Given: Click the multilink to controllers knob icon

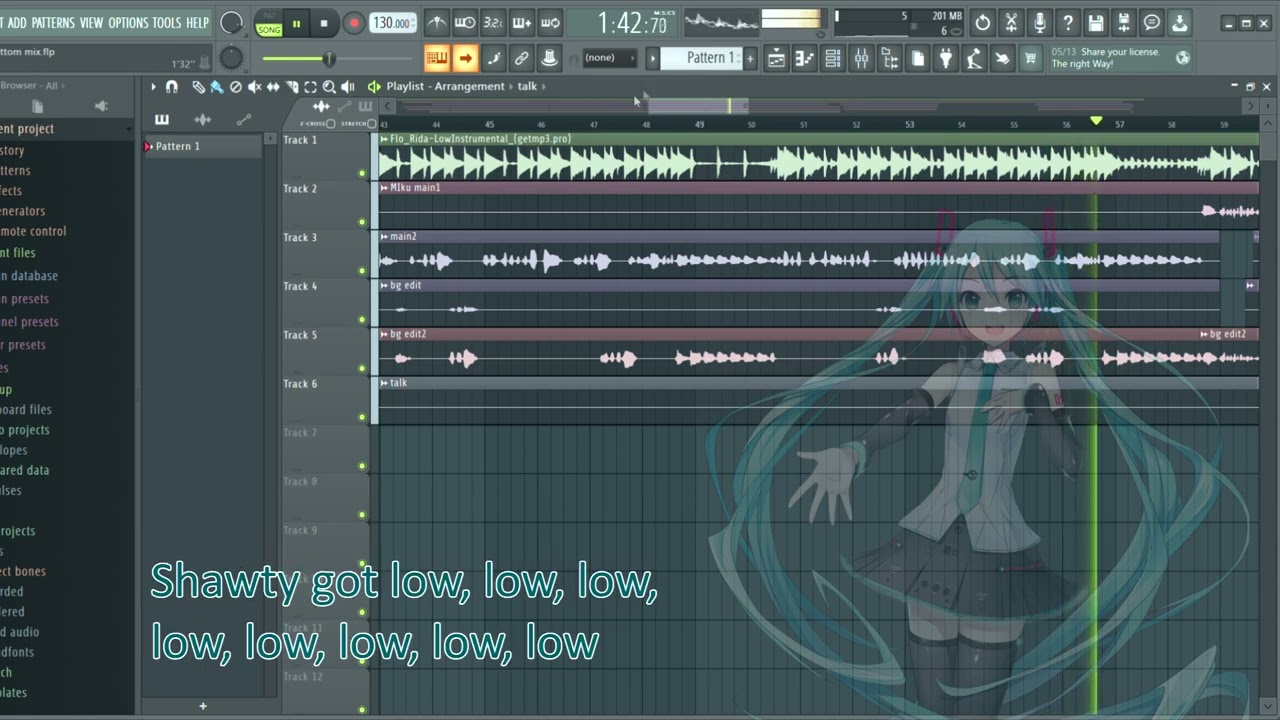Looking at the screenshot, I should (x=550, y=58).
